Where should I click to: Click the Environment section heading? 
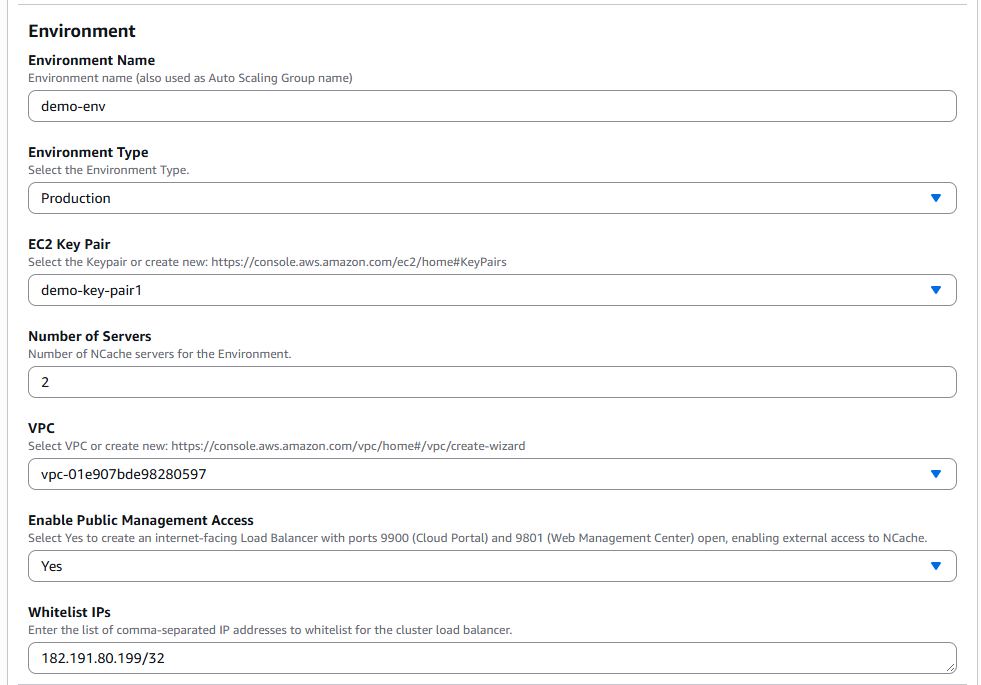pyautogui.click(x=82, y=31)
